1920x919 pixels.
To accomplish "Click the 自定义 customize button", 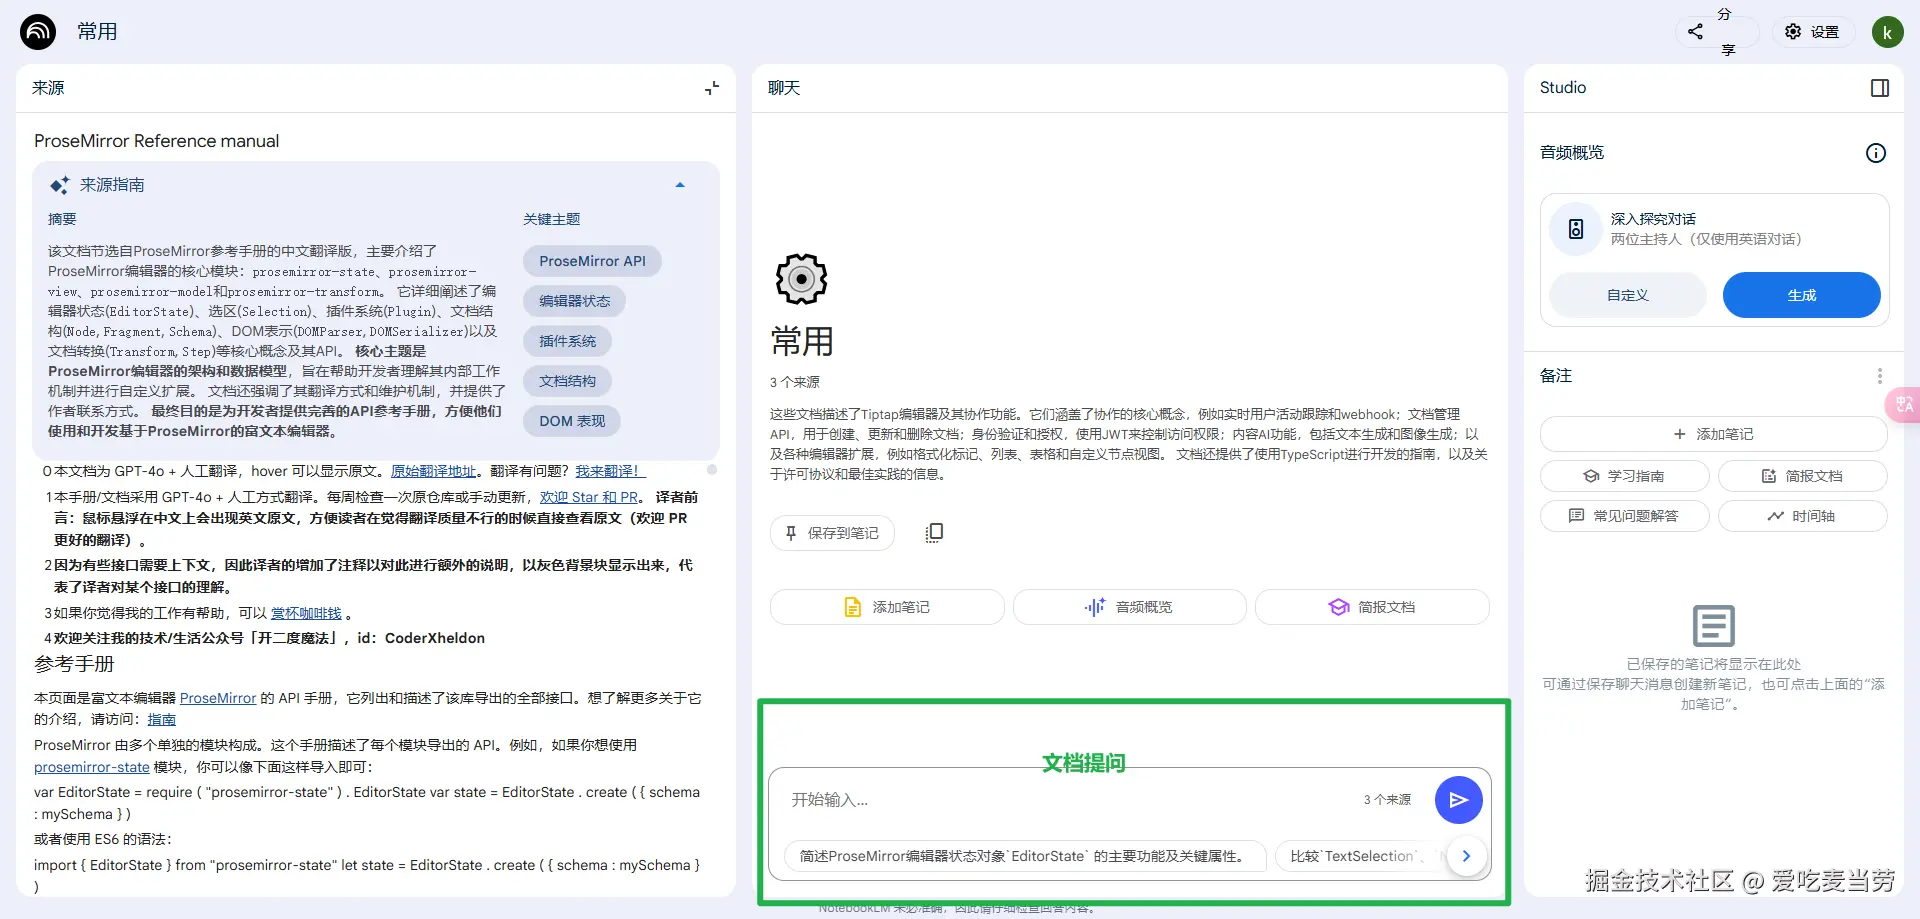I will coord(1628,295).
